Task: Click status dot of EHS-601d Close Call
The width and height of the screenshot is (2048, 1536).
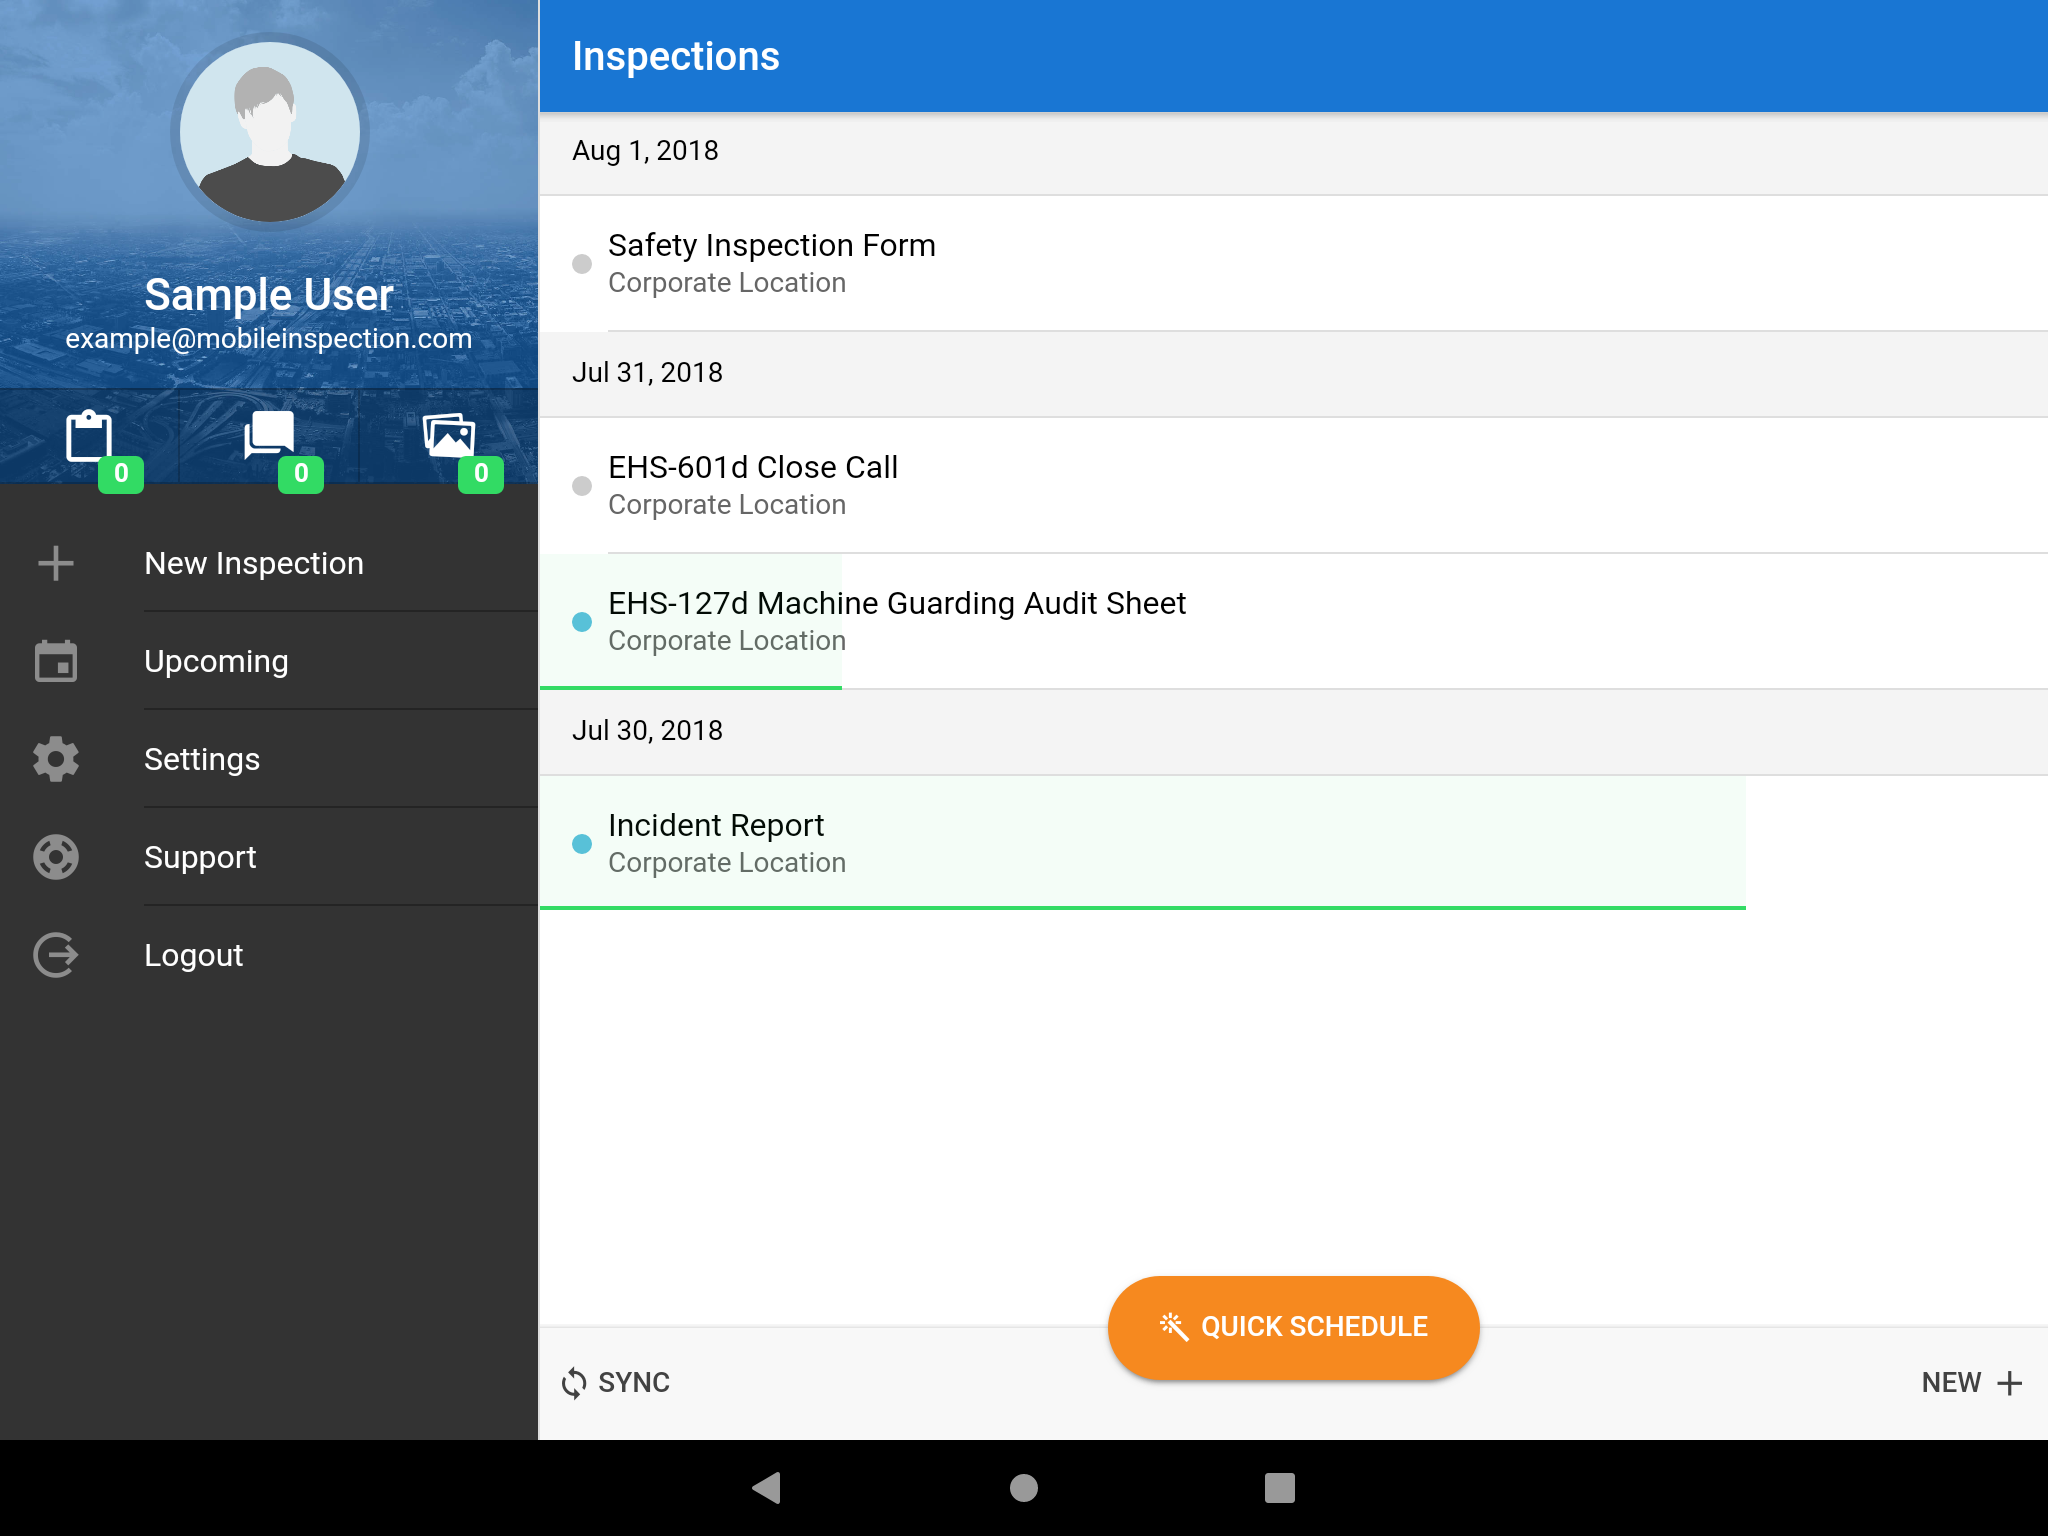Action: 582,486
